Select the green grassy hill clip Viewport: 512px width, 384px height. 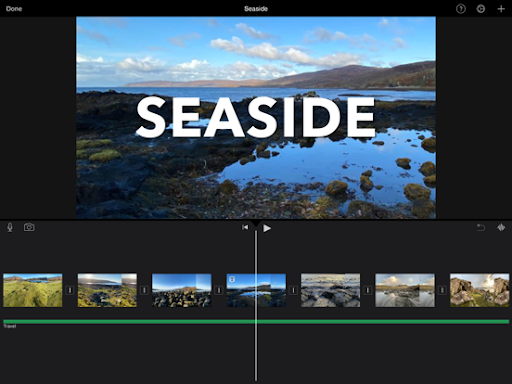33,290
